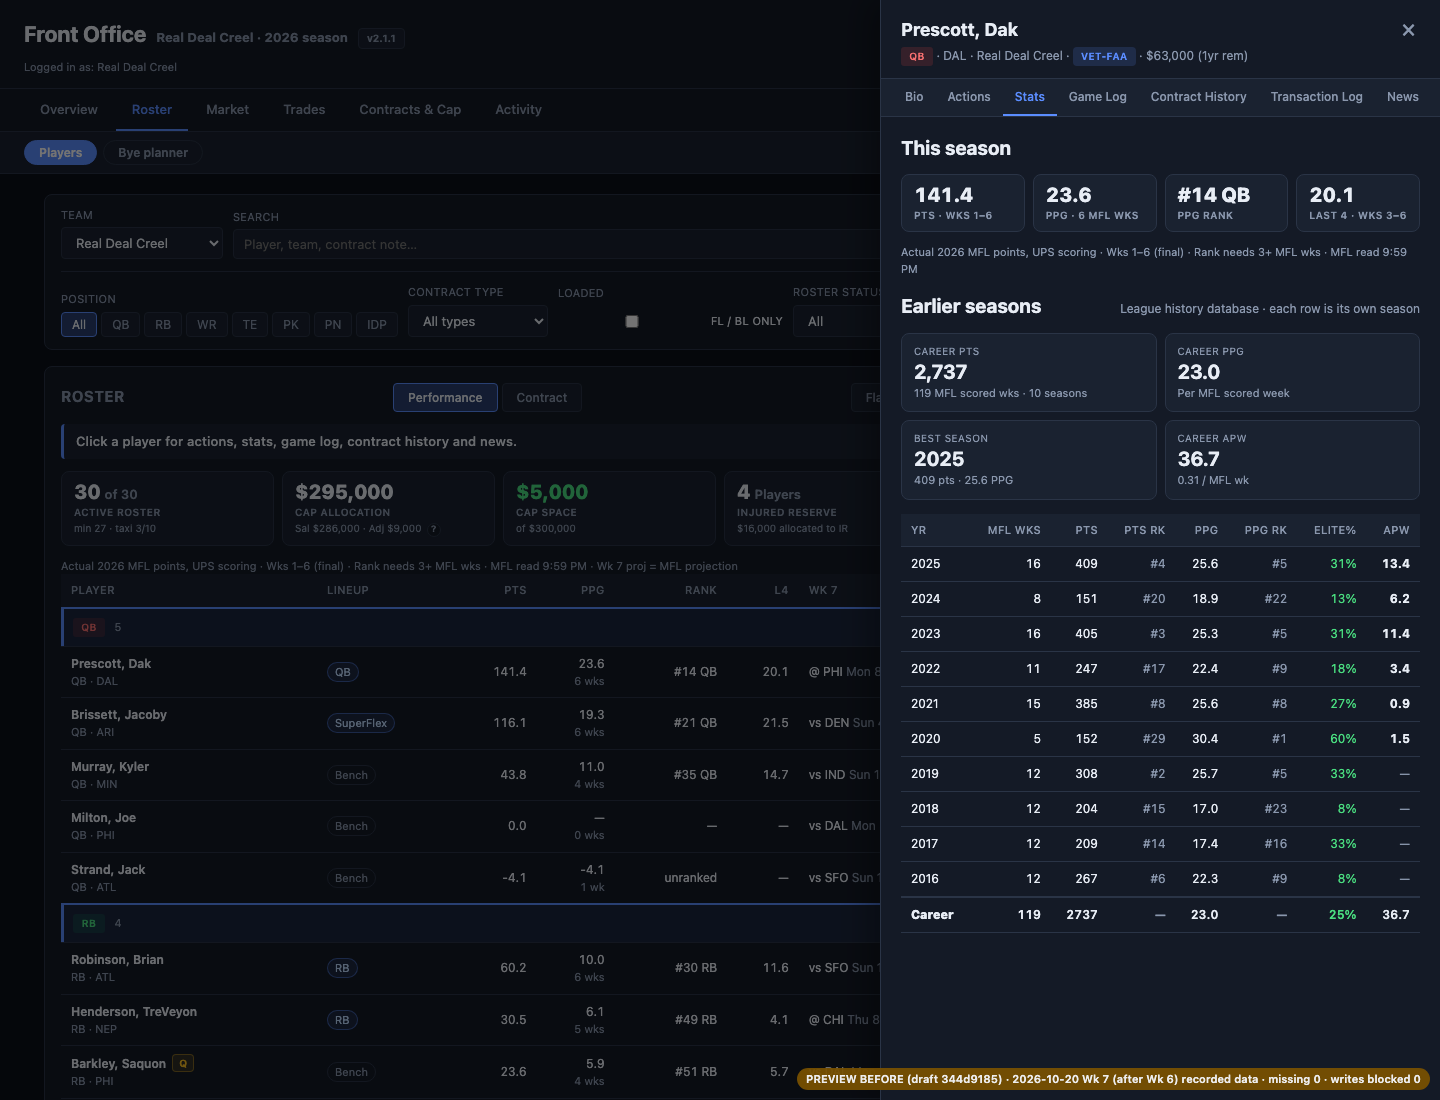Open the Team dropdown showing Real Deal Creel

pyautogui.click(x=141, y=243)
